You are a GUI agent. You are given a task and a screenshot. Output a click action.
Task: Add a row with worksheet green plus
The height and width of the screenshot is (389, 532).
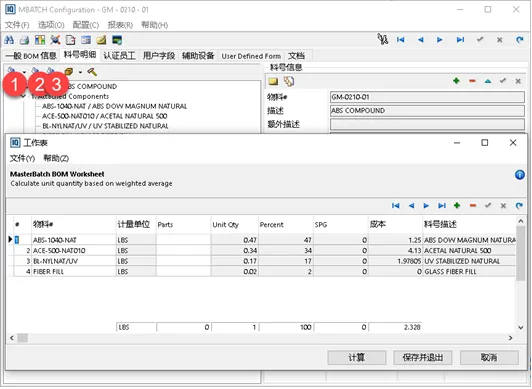coord(457,206)
